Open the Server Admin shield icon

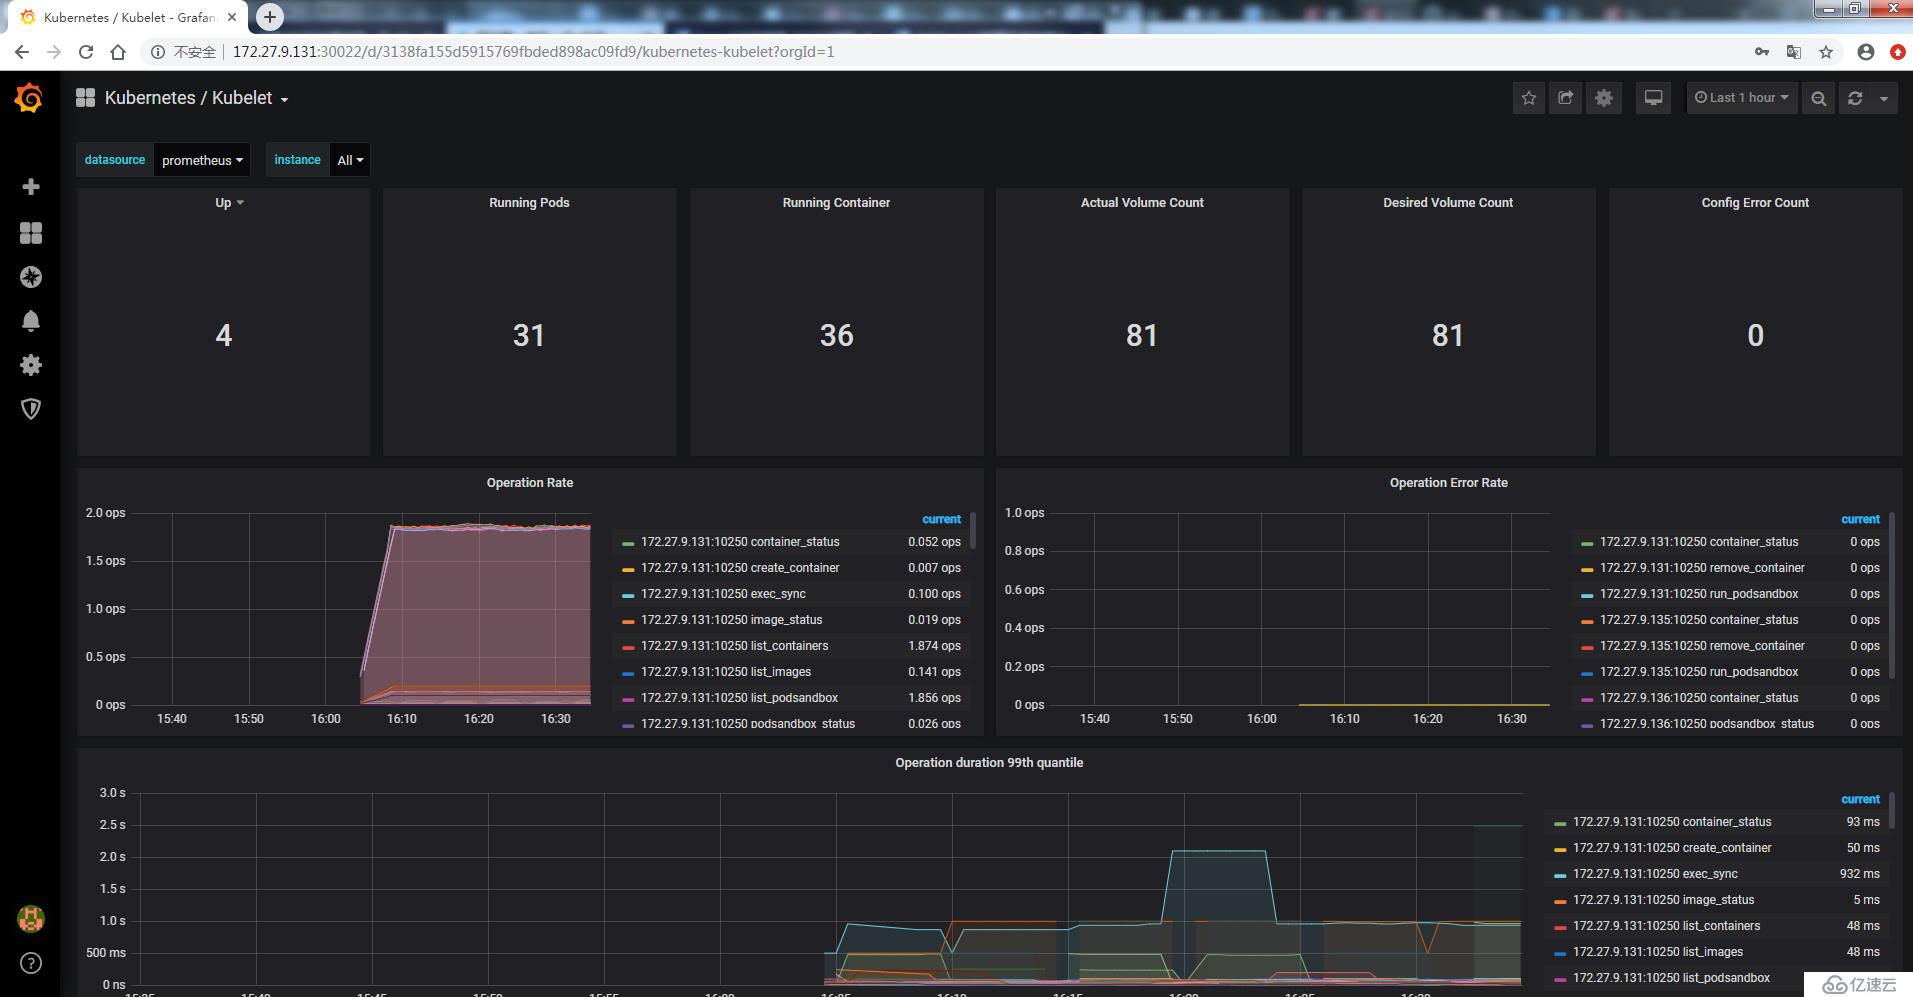[31, 409]
